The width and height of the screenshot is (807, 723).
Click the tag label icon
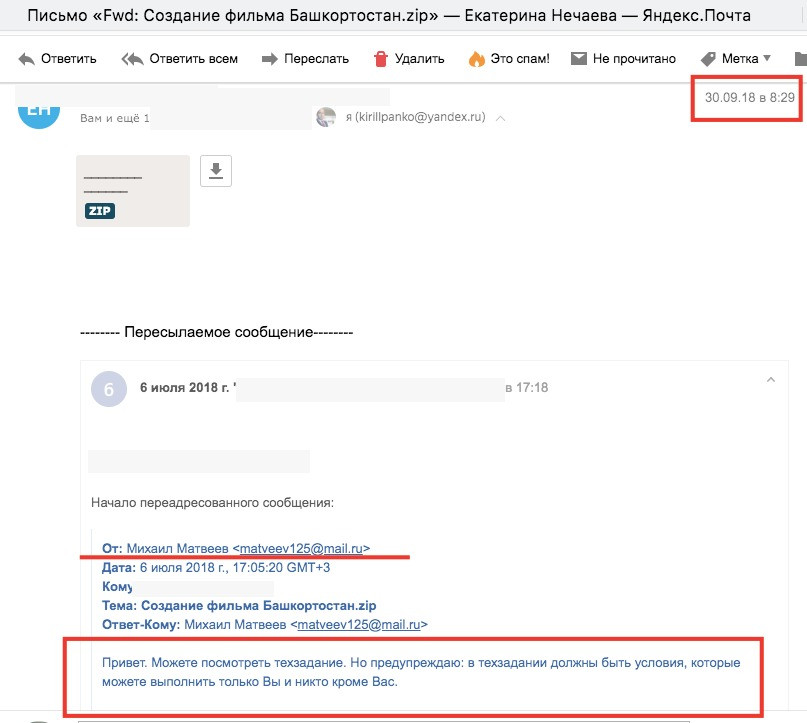click(709, 59)
